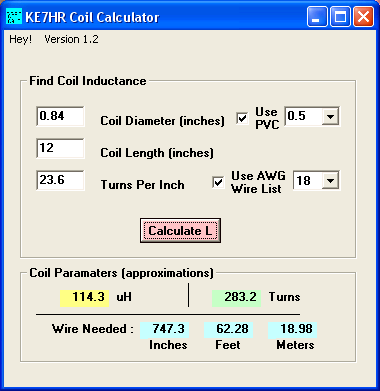Open the Version 1.2 menu item

coord(71,39)
